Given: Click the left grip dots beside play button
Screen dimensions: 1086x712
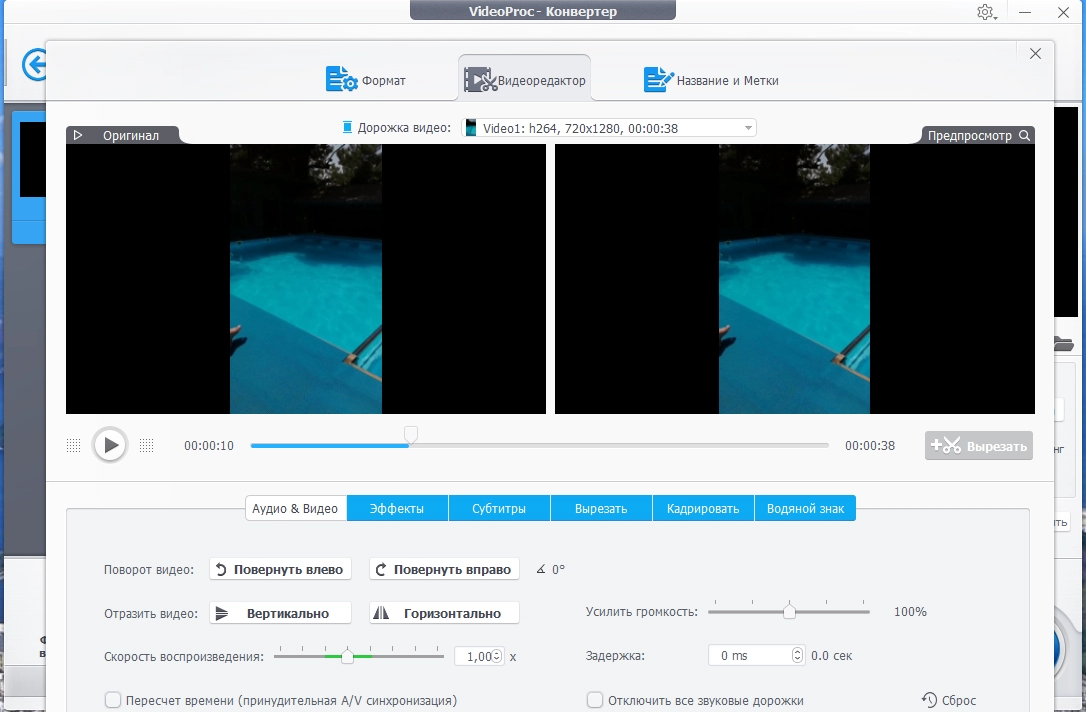Looking at the screenshot, I should (x=73, y=445).
